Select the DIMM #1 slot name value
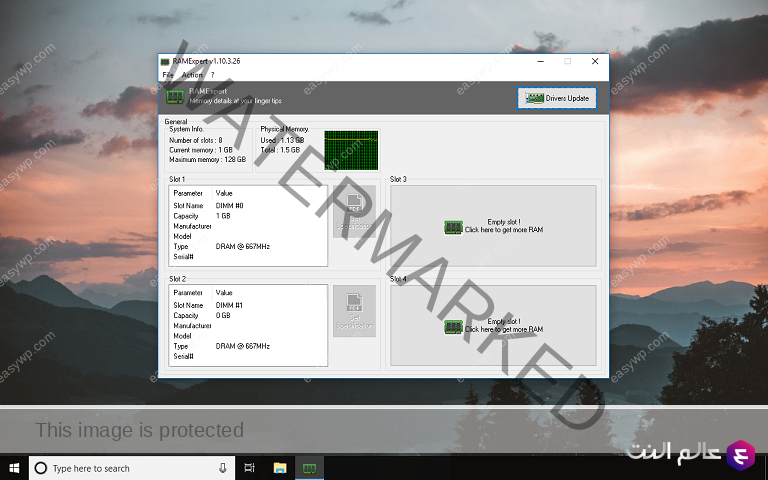This screenshot has height=480, width=768. point(229,305)
